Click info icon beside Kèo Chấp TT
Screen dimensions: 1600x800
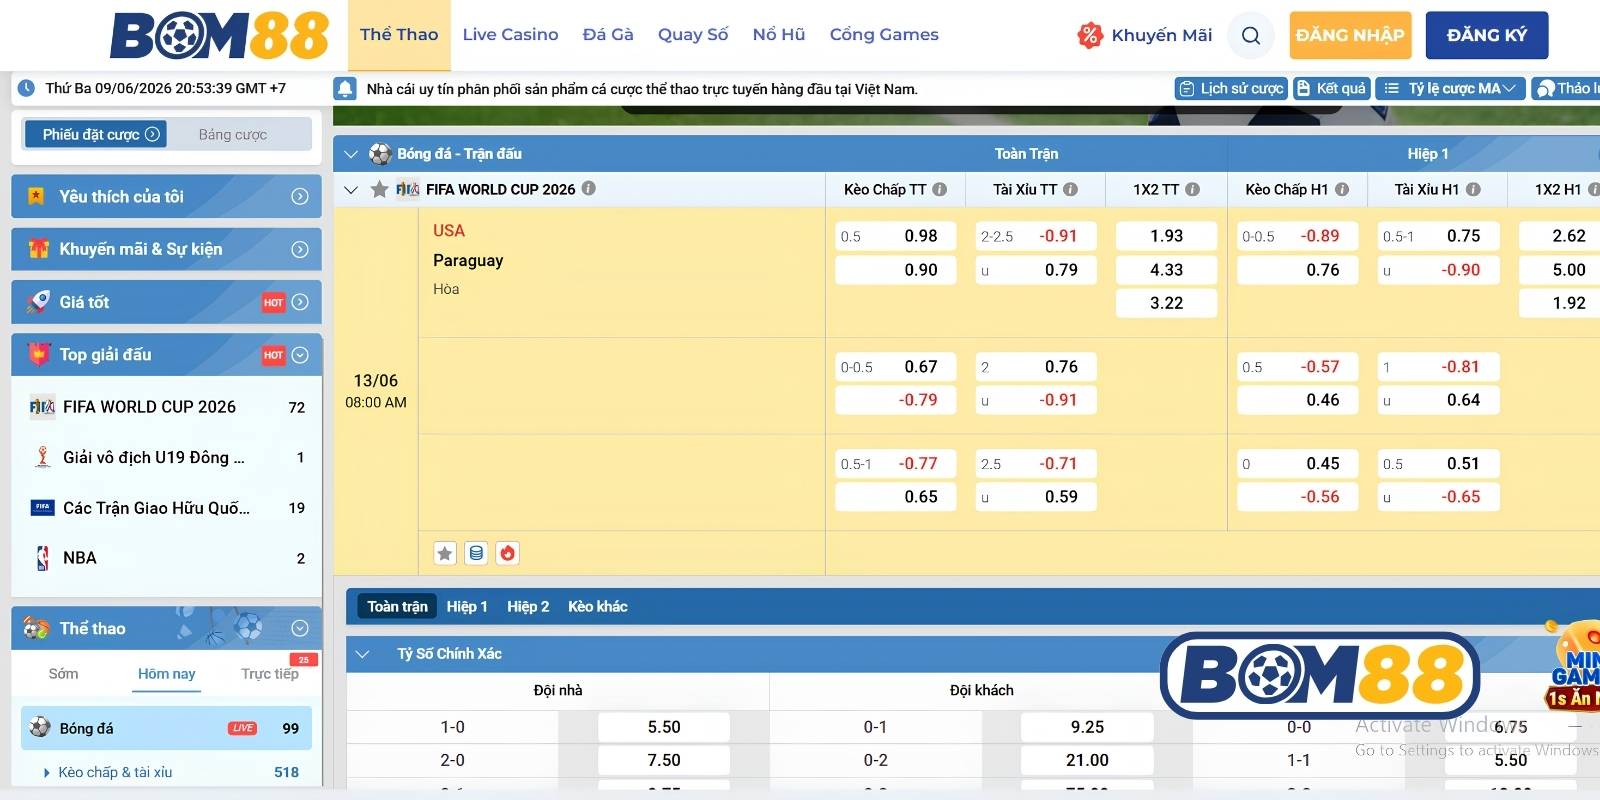point(940,189)
